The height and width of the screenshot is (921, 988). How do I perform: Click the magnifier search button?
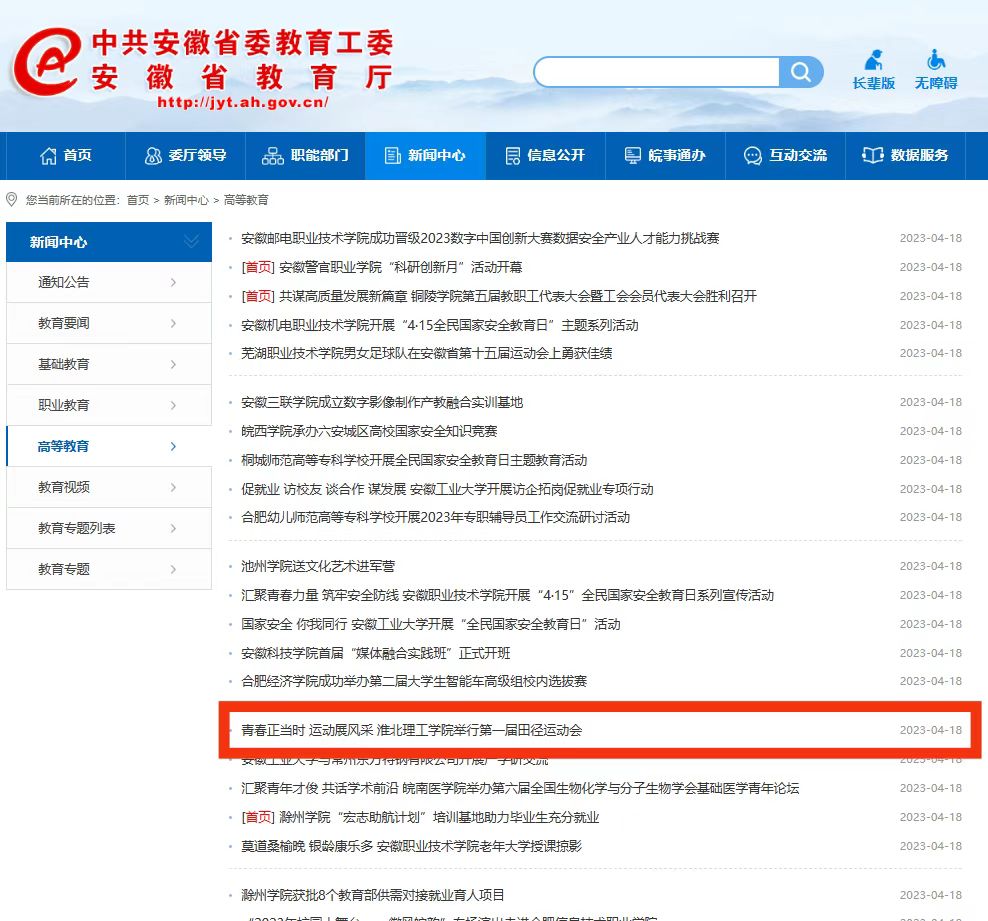pyautogui.click(x=801, y=72)
